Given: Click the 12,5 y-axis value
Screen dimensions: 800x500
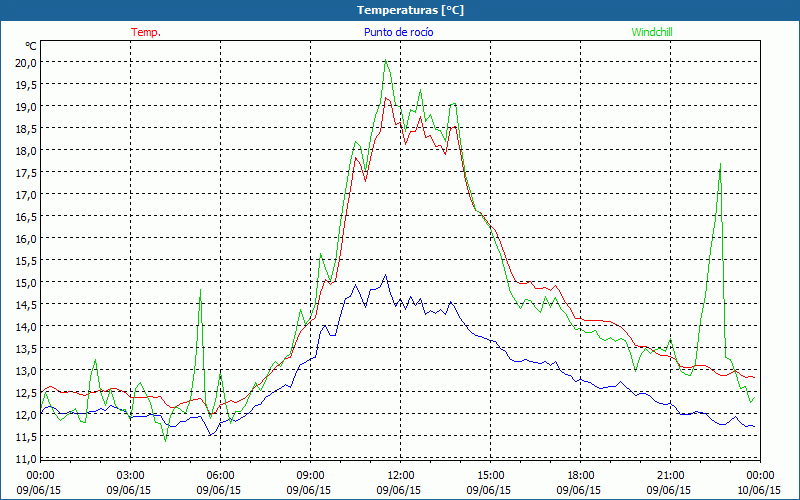Looking at the screenshot, I should pyautogui.click(x=26, y=393).
